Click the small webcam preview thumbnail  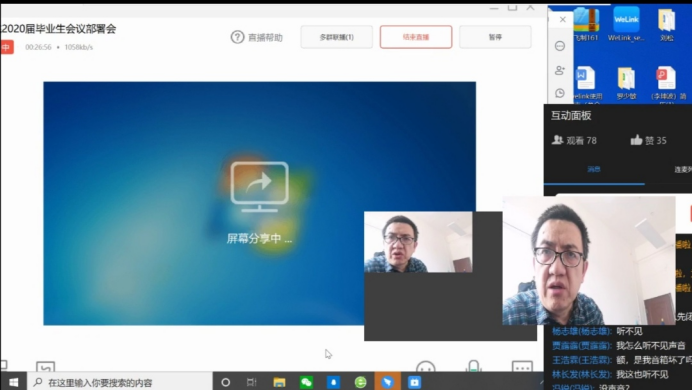pyautogui.click(x=418, y=242)
